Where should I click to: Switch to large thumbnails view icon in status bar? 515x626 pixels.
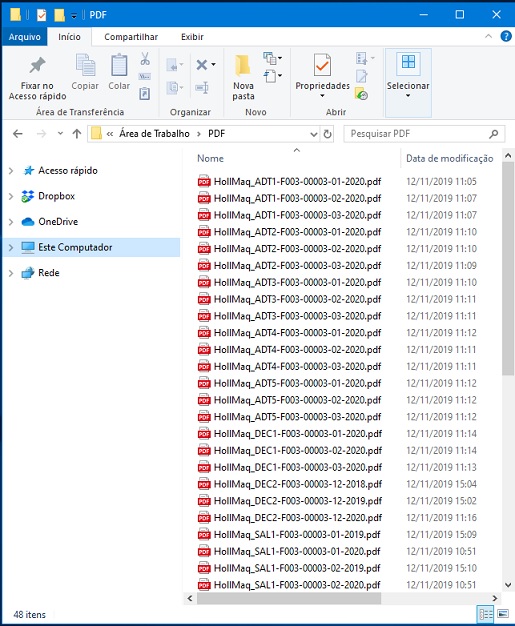pyautogui.click(x=503, y=614)
